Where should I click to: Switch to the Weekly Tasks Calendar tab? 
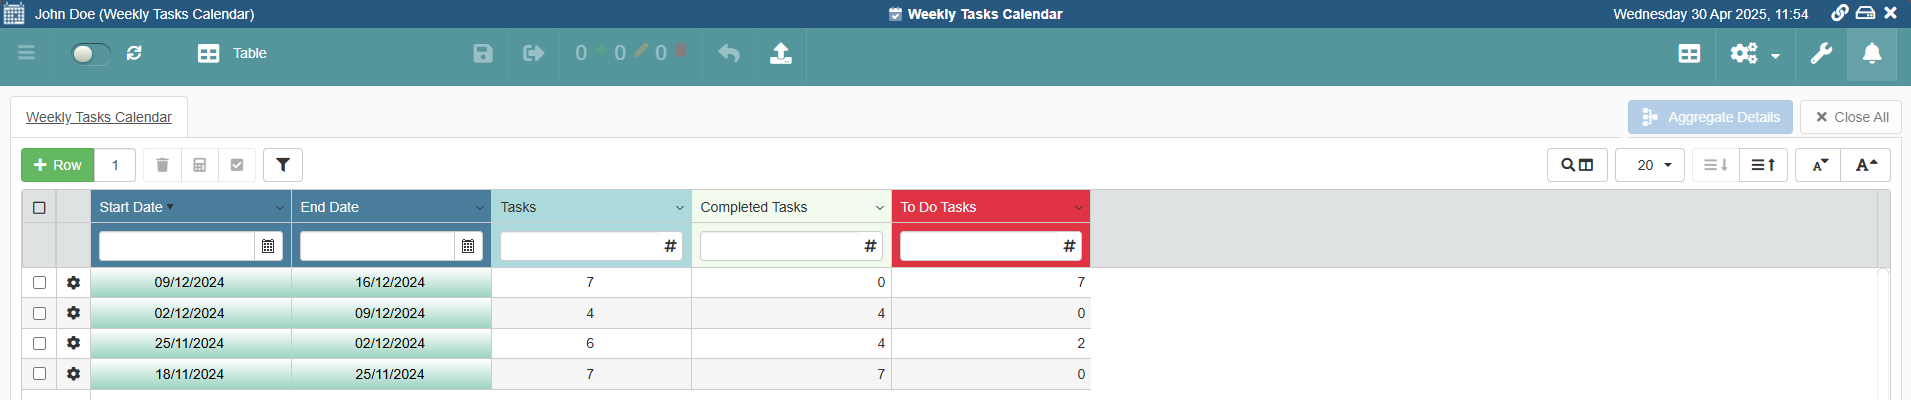[x=99, y=117]
